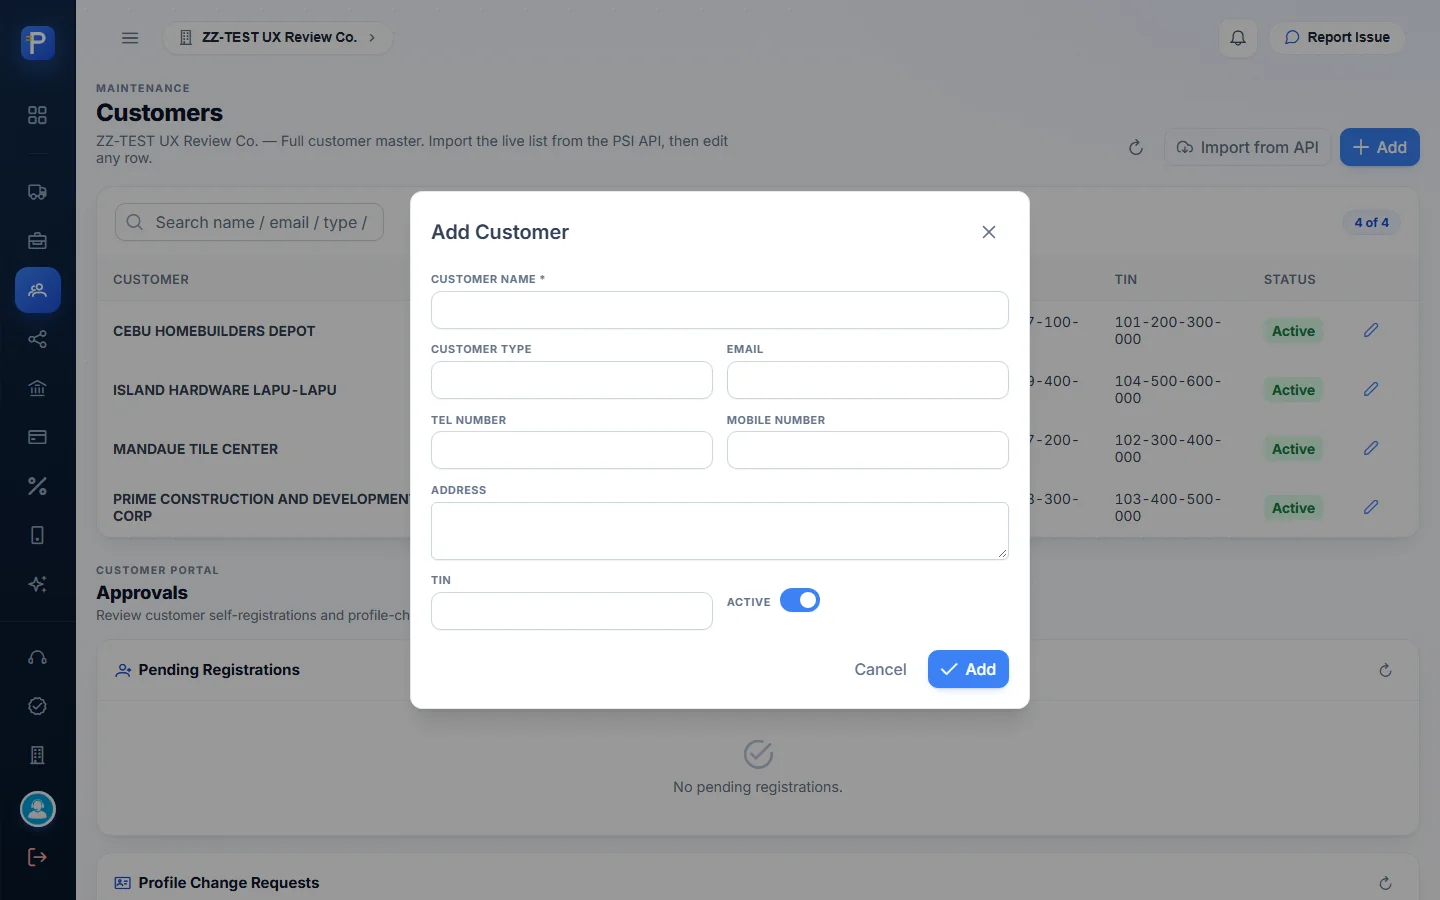Click the logout icon in sidebar
Screen dimensions: 1440x900
tap(38, 857)
